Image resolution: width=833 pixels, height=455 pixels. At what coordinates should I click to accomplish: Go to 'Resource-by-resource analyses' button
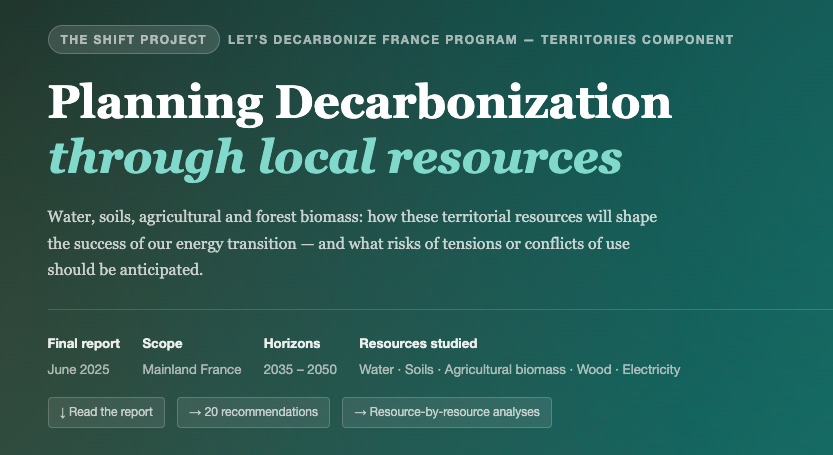447,412
